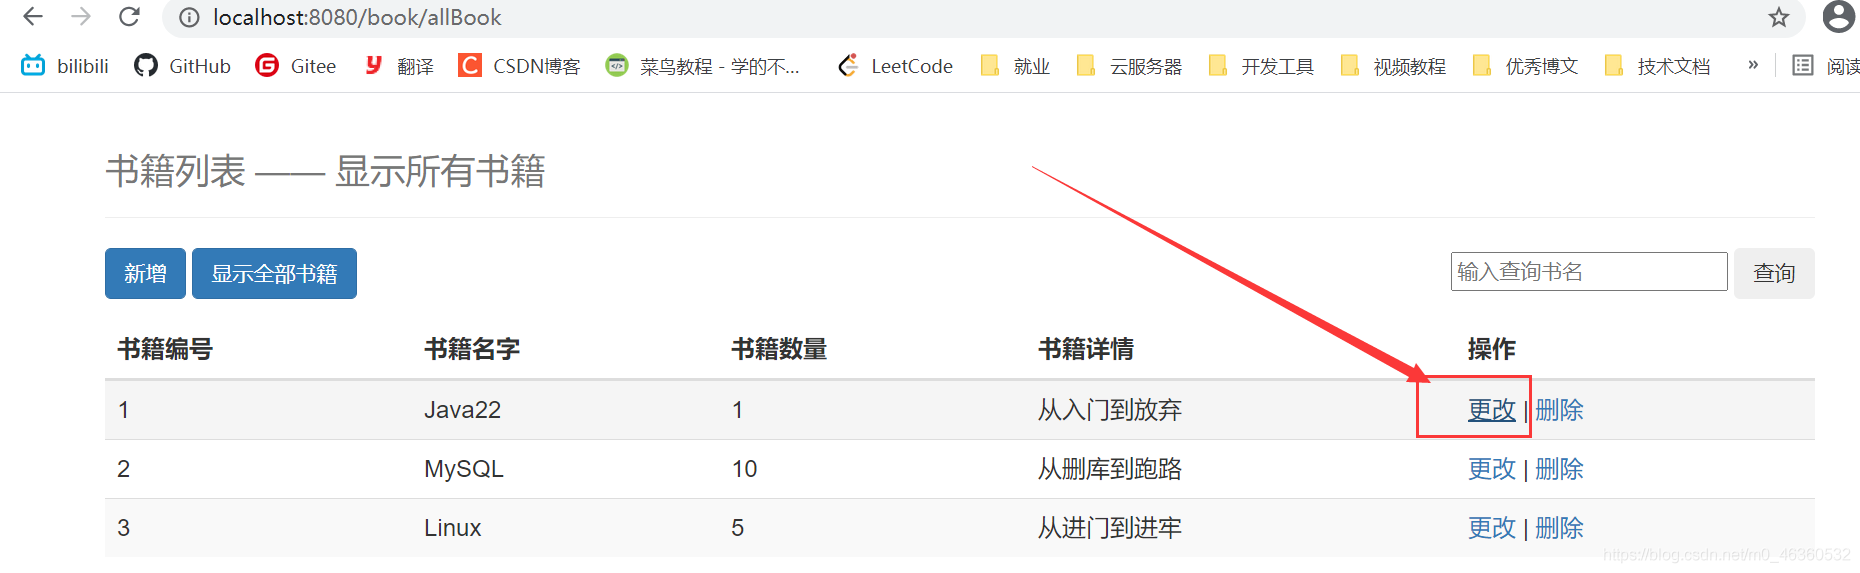The image size is (1860, 573).
Task: Select the 从入门到放弃 detail cell
Action: click(1110, 410)
